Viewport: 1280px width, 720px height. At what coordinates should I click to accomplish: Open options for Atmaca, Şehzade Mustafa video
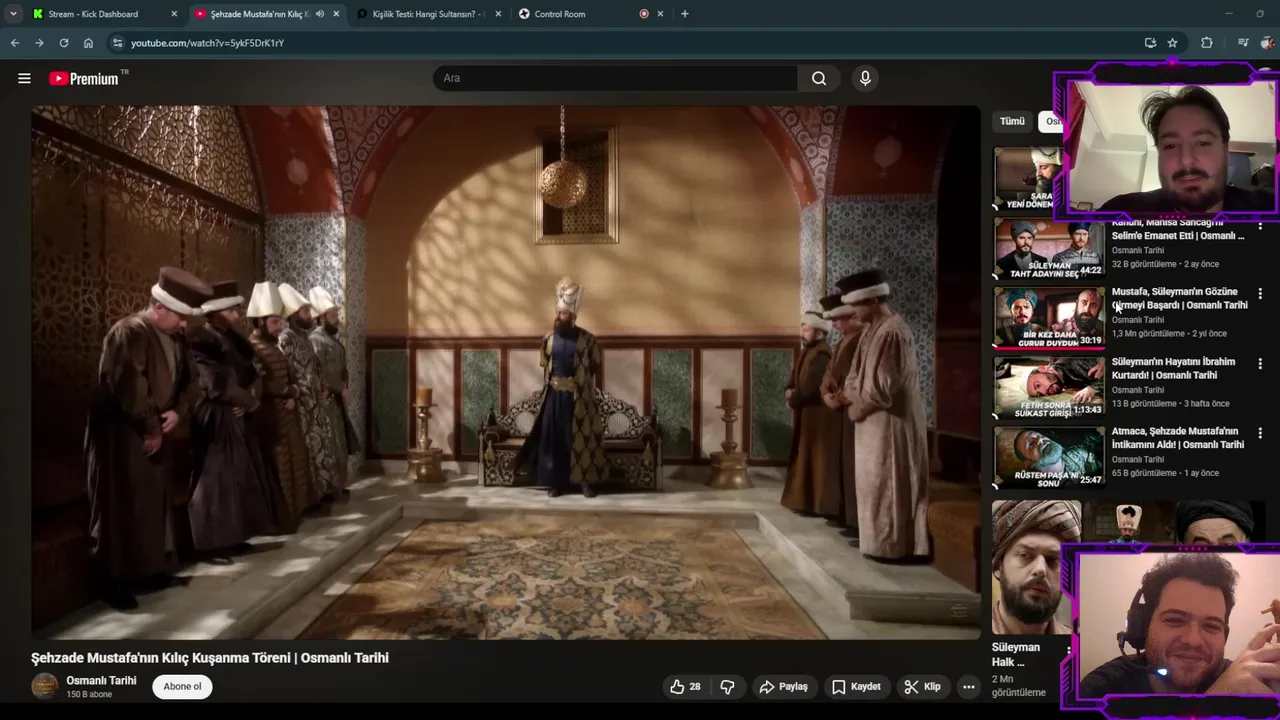tap(1260, 433)
